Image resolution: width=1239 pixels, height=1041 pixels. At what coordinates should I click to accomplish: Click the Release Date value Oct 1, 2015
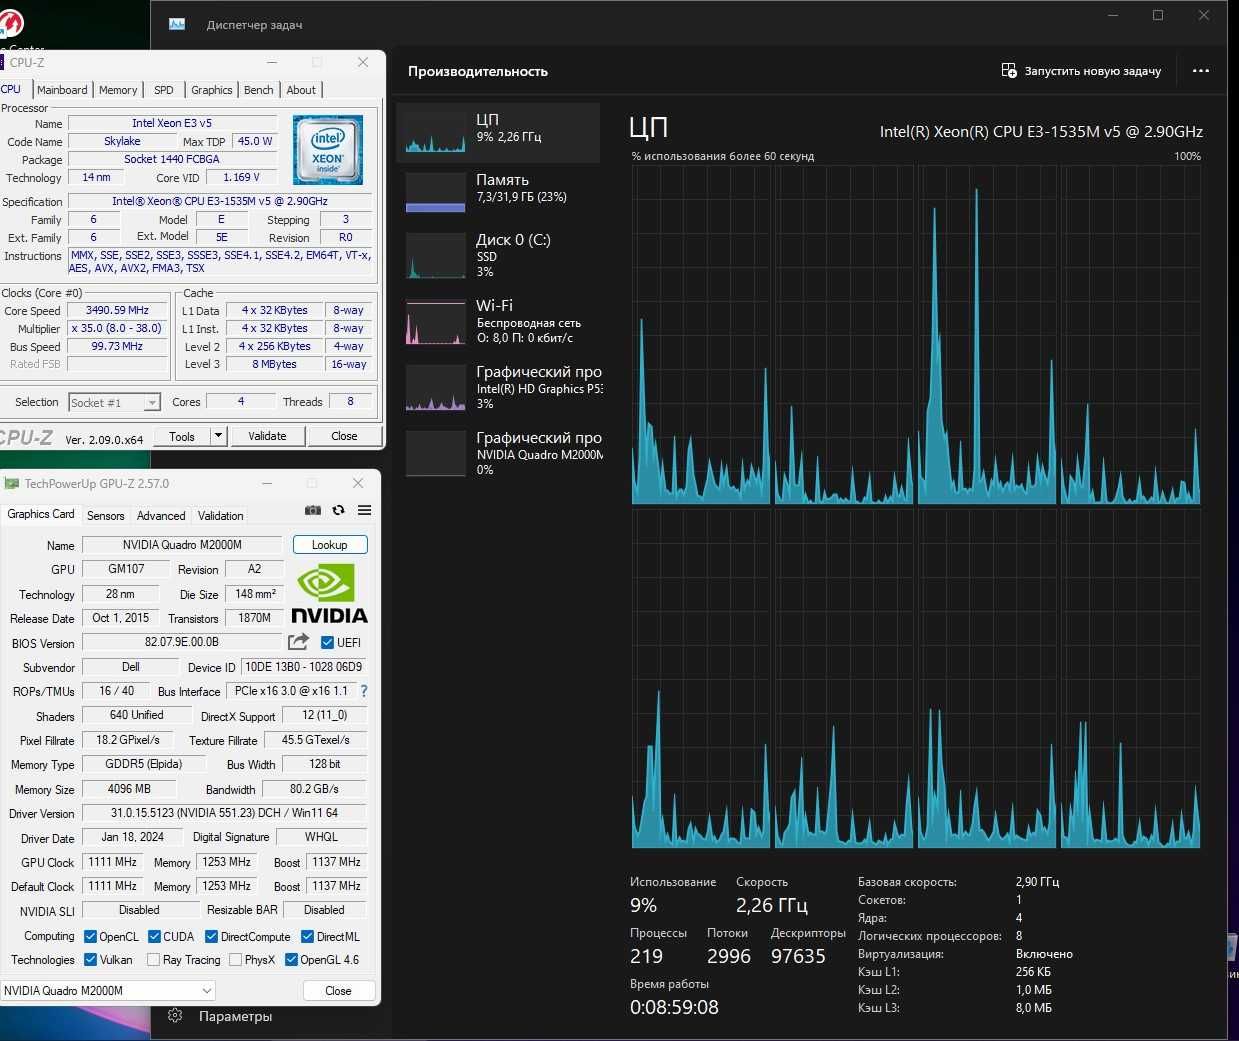120,618
